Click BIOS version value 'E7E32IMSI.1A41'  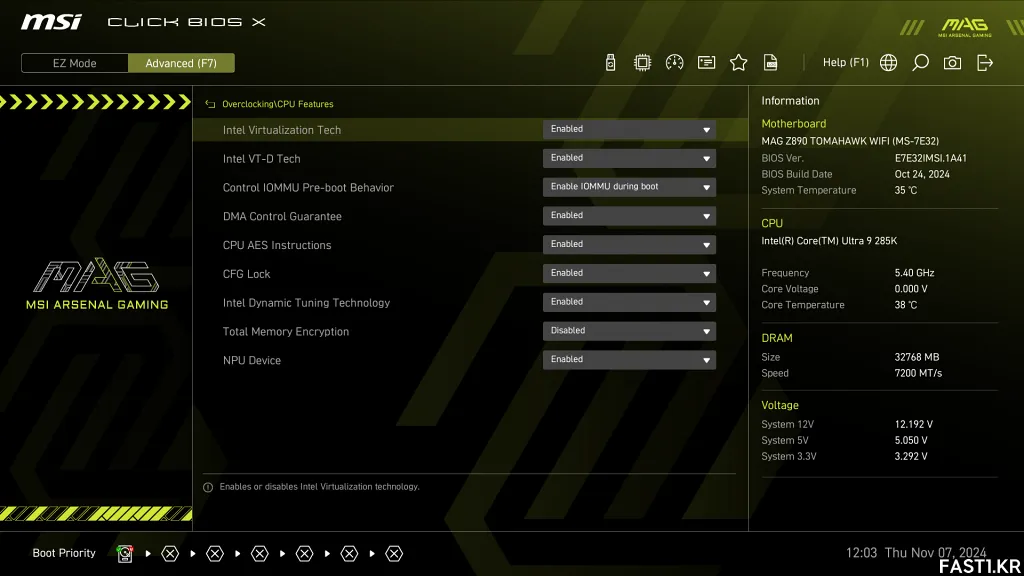(x=931, y=158)
